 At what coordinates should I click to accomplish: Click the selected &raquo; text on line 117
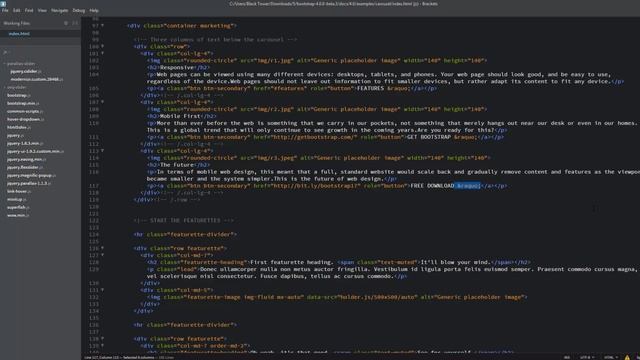[x=468, y=186]
